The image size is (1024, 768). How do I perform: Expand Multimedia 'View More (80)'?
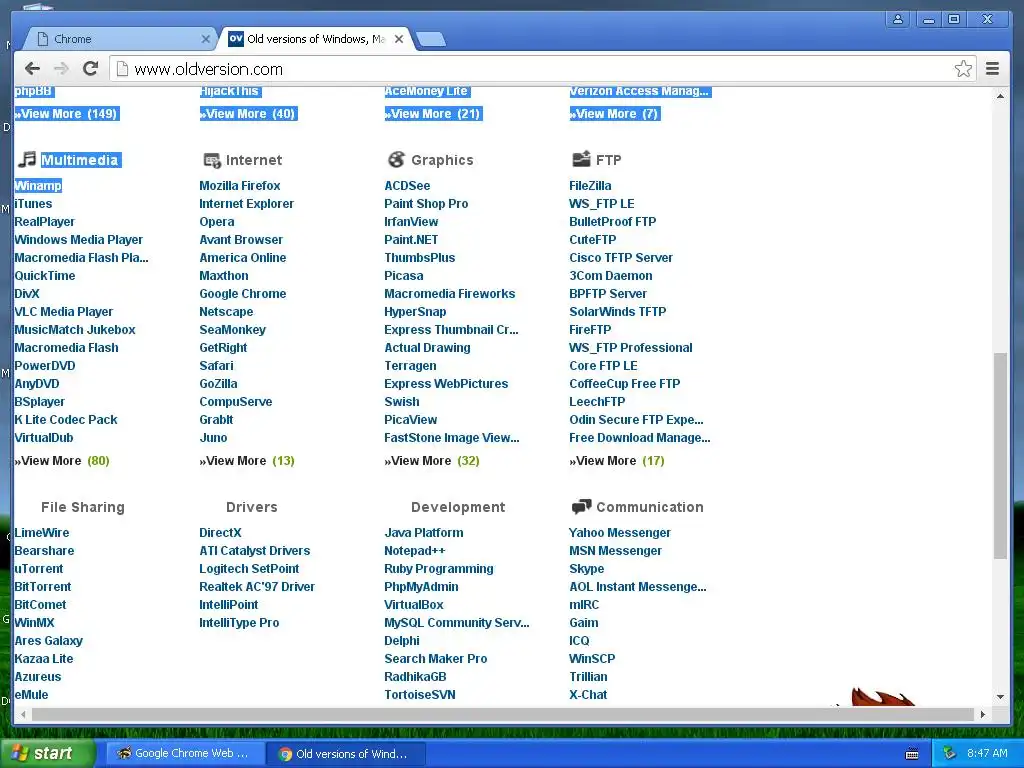[x=62, y=461]
